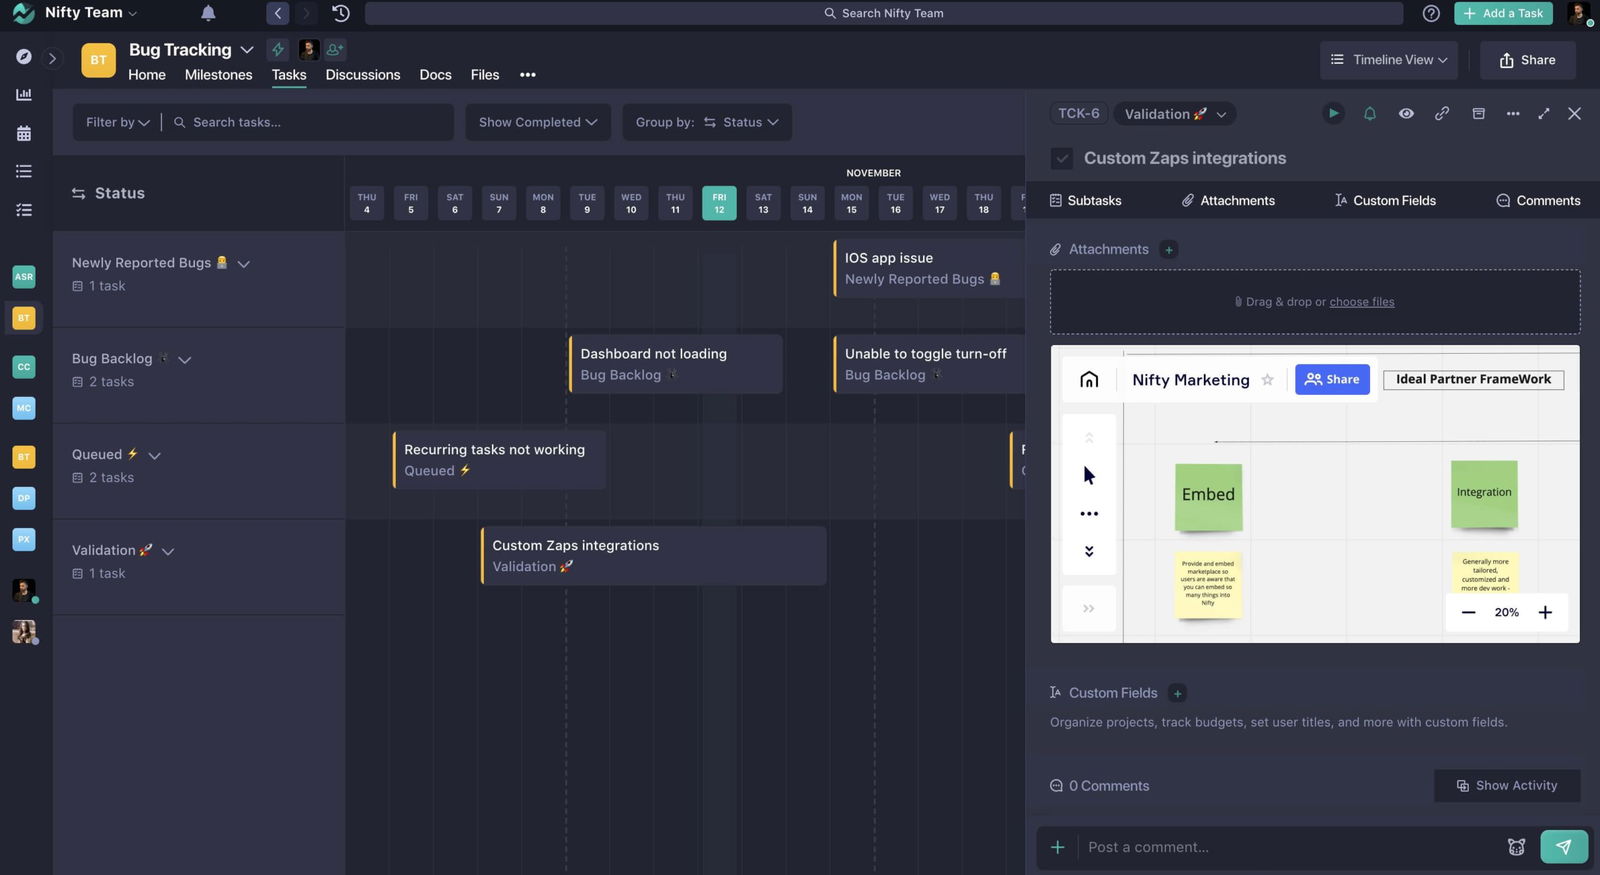This screenshot has height=875, width=1600.
Task: Open the Validation status dropdown in task panel
Action: [x=1175, y=114]
